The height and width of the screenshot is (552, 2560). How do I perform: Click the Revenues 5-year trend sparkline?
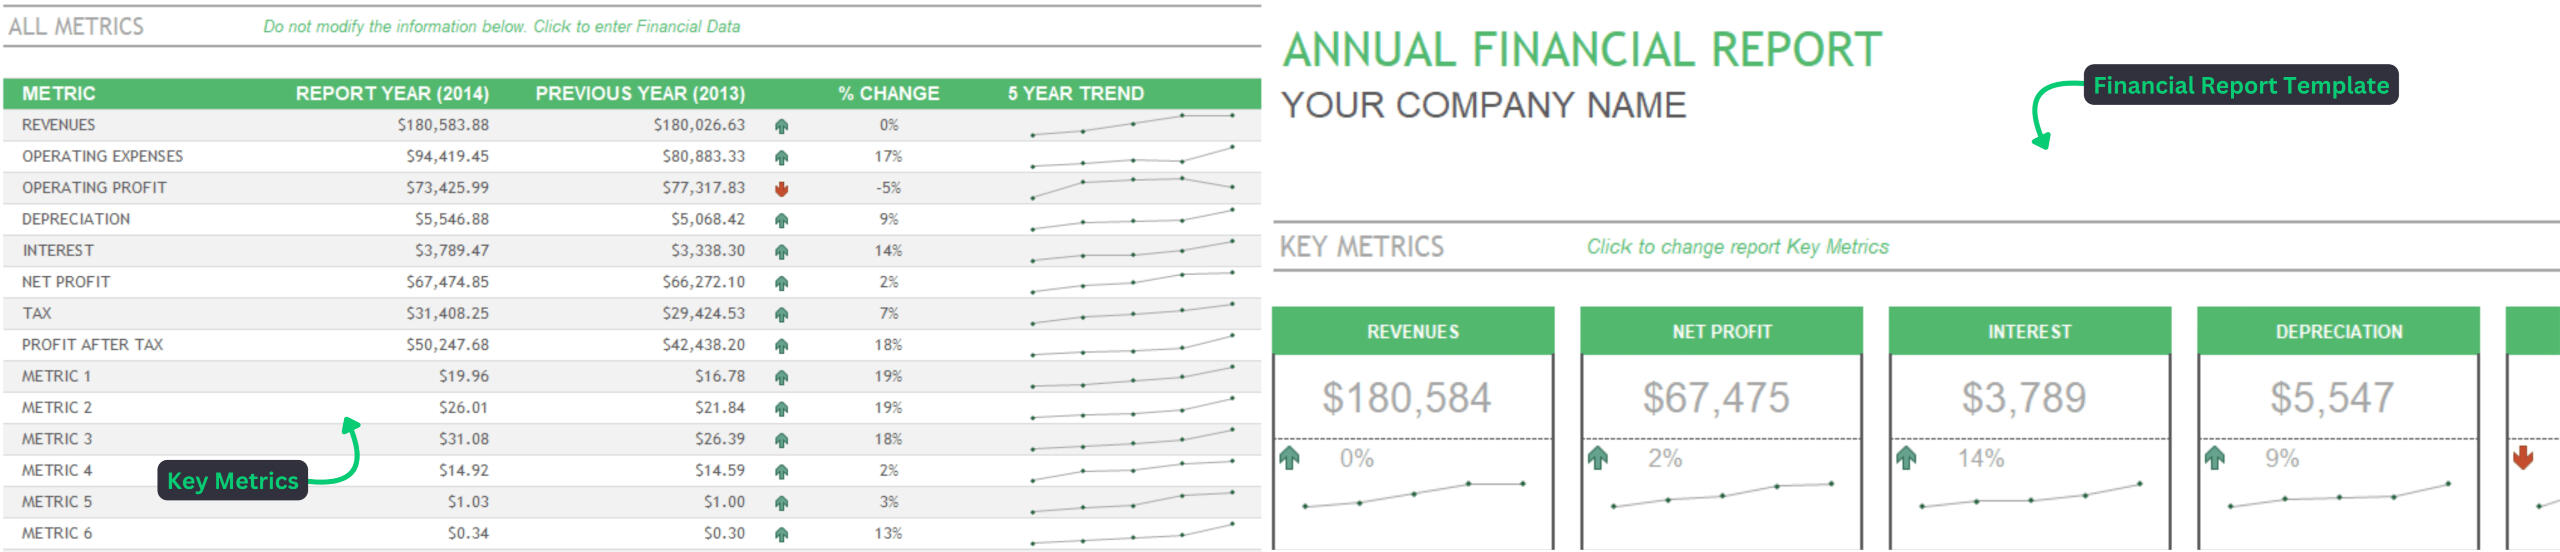point(1131,124)
